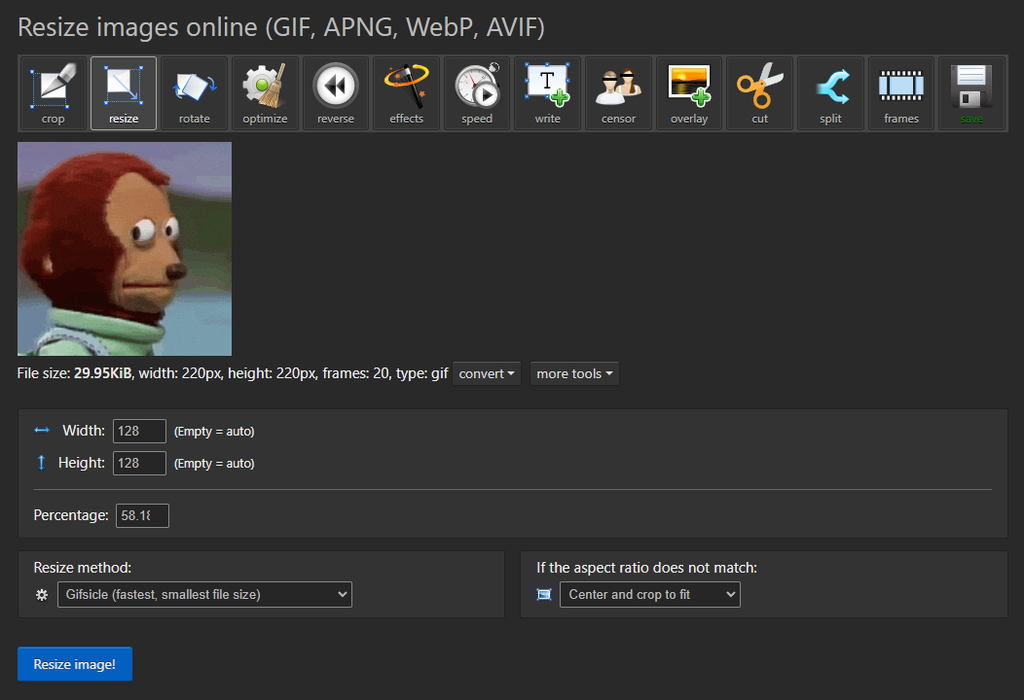Click inside the Width input field
1024x700 pixels.
pyautogui.click(x=138, y=431)
